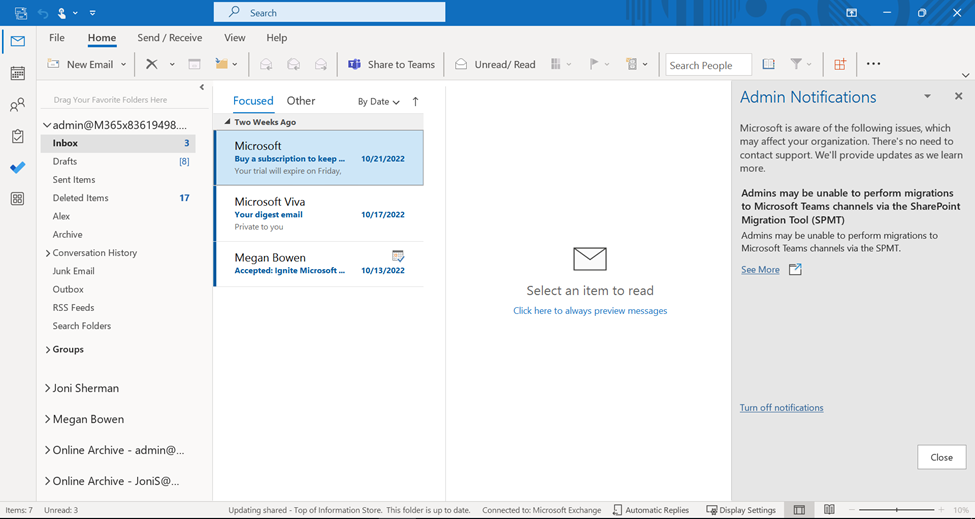Switch to Reading view in status bar
Image resolution: width=975 pixels, height=519 pixels.
829,510
